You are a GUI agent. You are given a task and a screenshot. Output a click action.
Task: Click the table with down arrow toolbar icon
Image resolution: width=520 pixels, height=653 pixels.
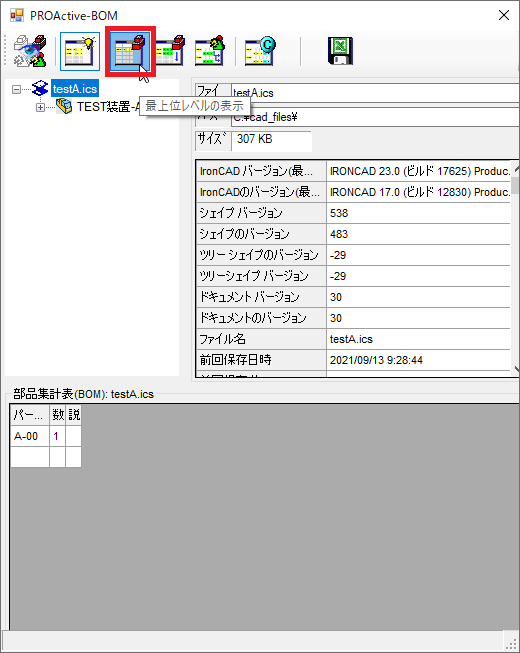(171, 51)
